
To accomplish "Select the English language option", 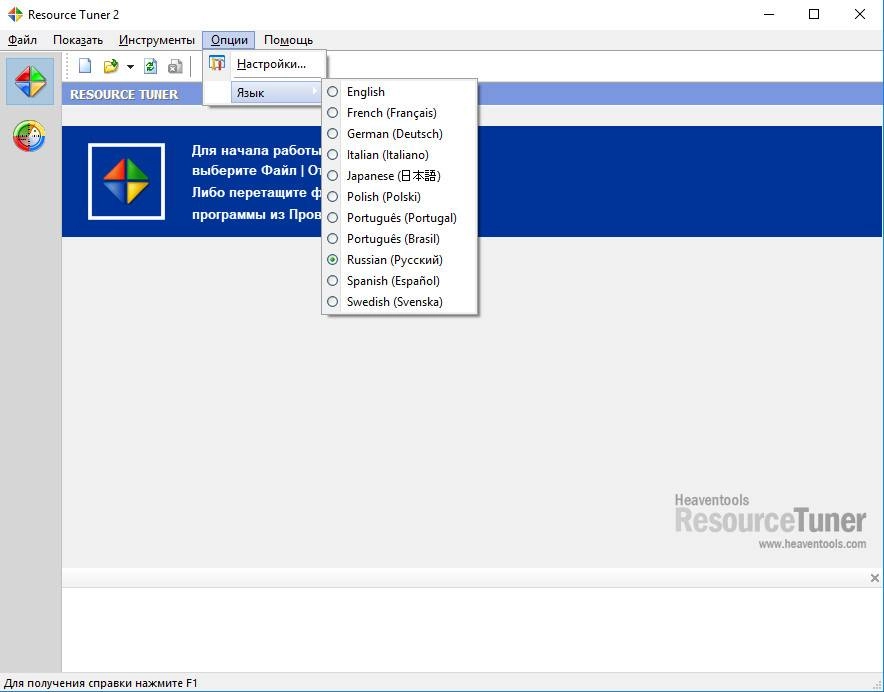I will 399,92.
